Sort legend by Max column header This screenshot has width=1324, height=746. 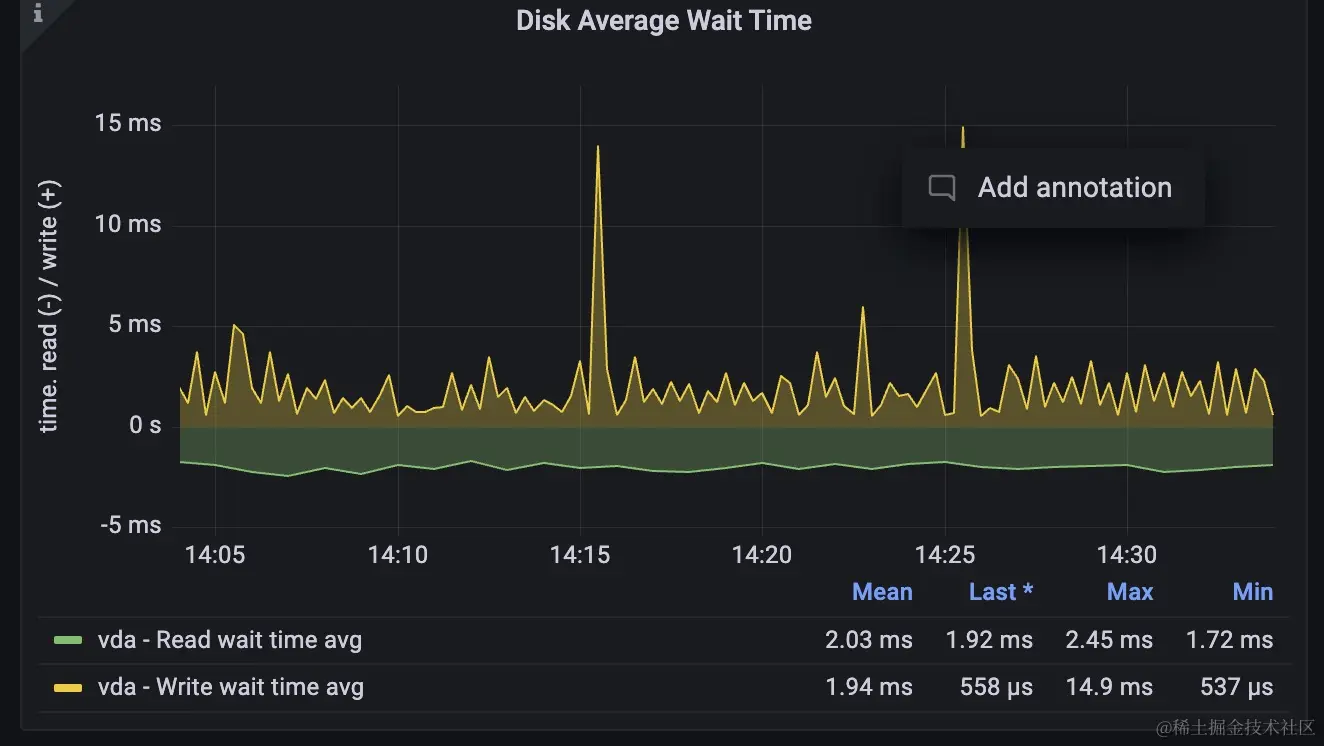tap(1130, 592)
